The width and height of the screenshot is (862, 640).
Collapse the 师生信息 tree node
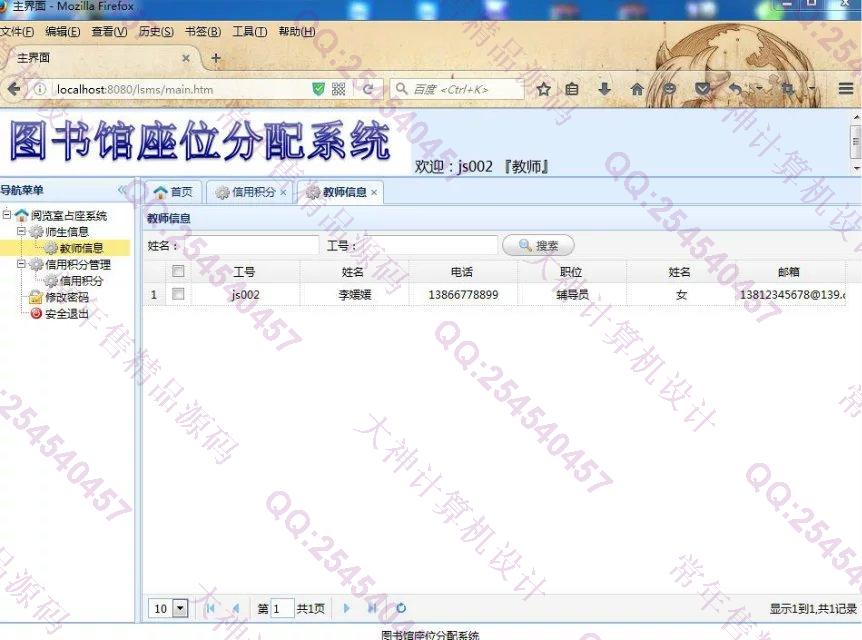[21, 231]
